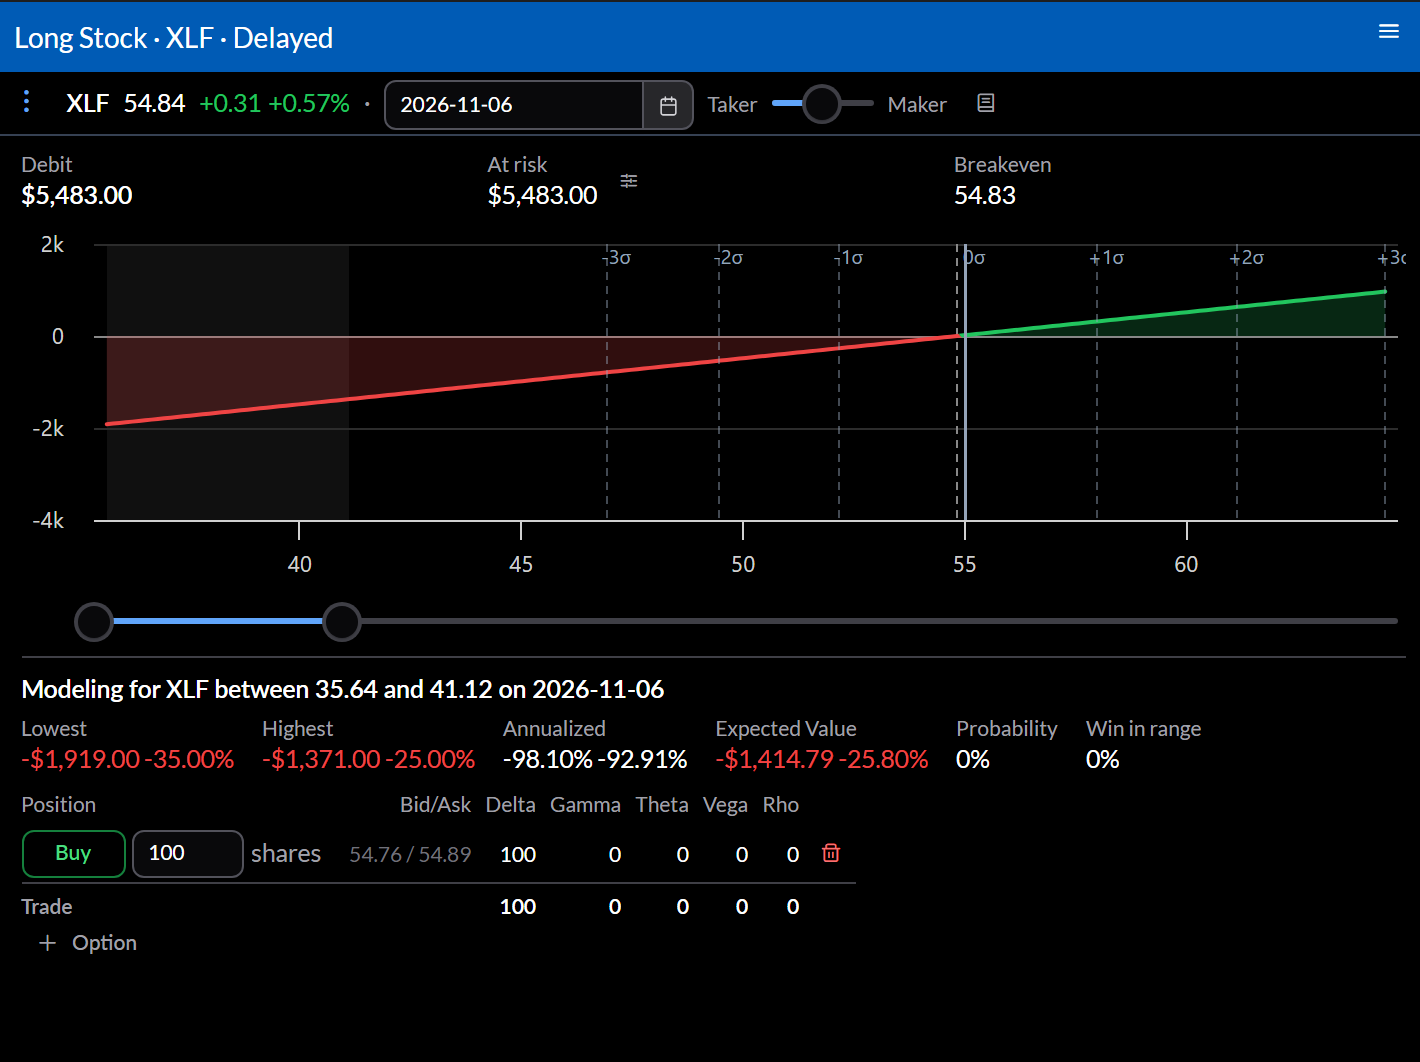Click the date field 2026-11-06

coord(513,105)
